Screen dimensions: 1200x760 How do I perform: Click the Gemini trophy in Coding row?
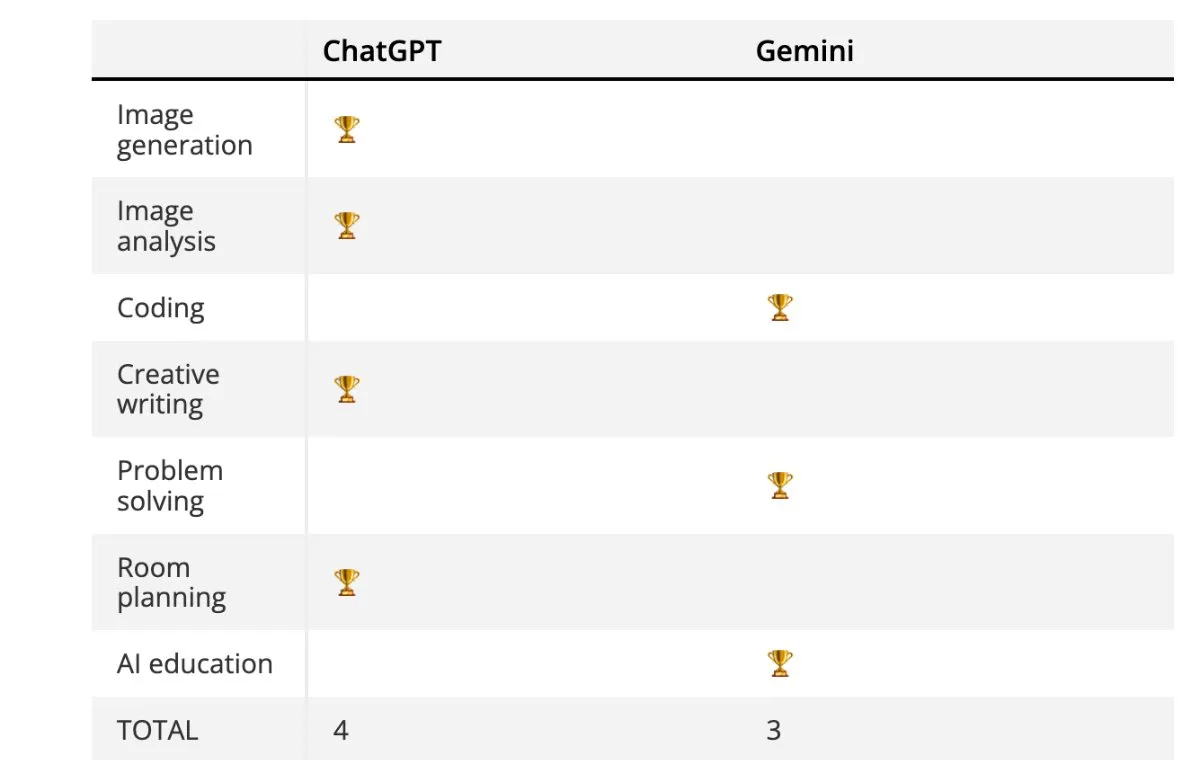point(780,307)
